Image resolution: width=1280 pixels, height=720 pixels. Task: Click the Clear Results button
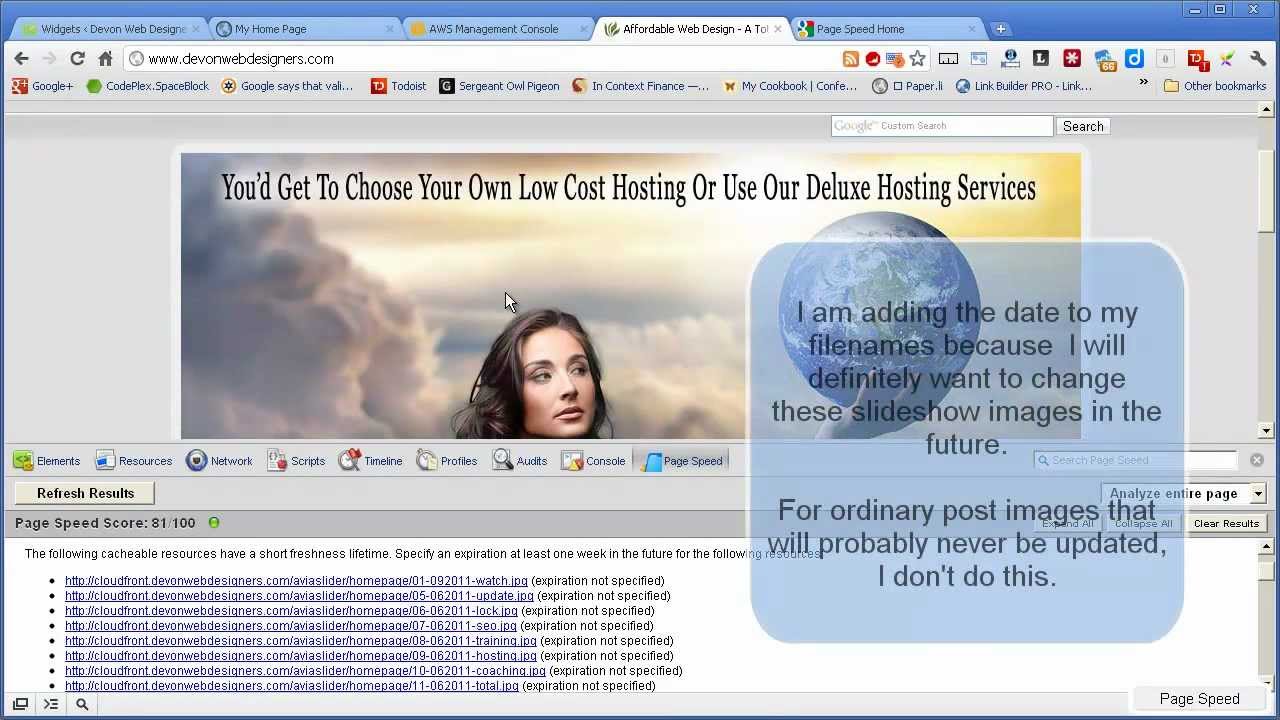pos(1226,524)
